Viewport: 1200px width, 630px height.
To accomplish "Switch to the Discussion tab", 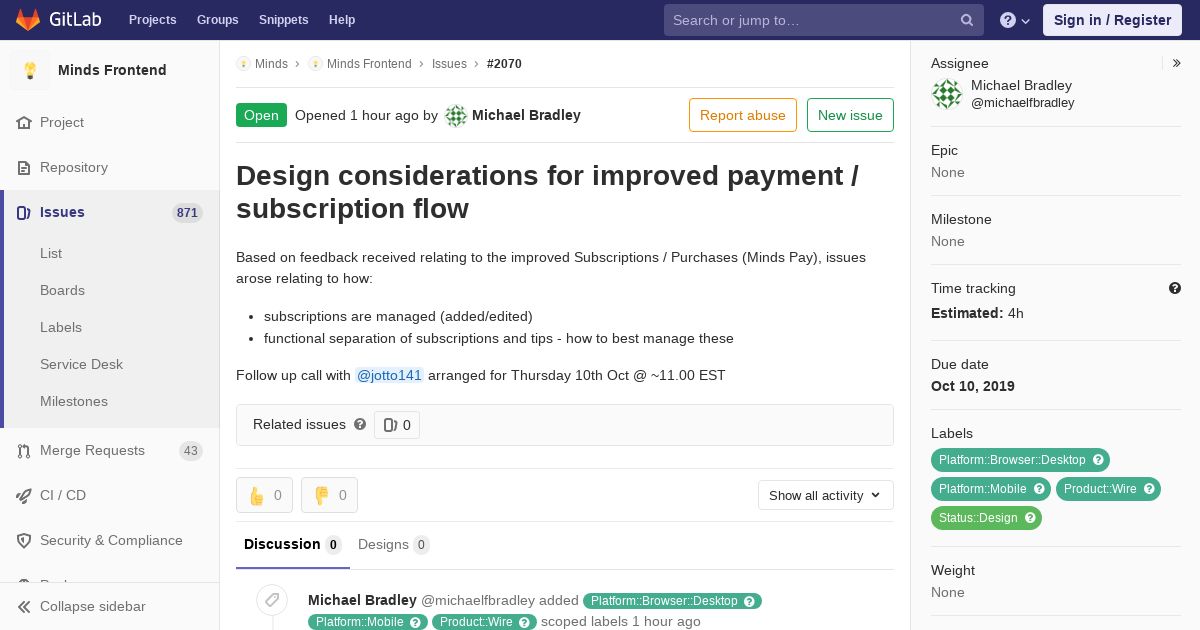I will point(293,544).
